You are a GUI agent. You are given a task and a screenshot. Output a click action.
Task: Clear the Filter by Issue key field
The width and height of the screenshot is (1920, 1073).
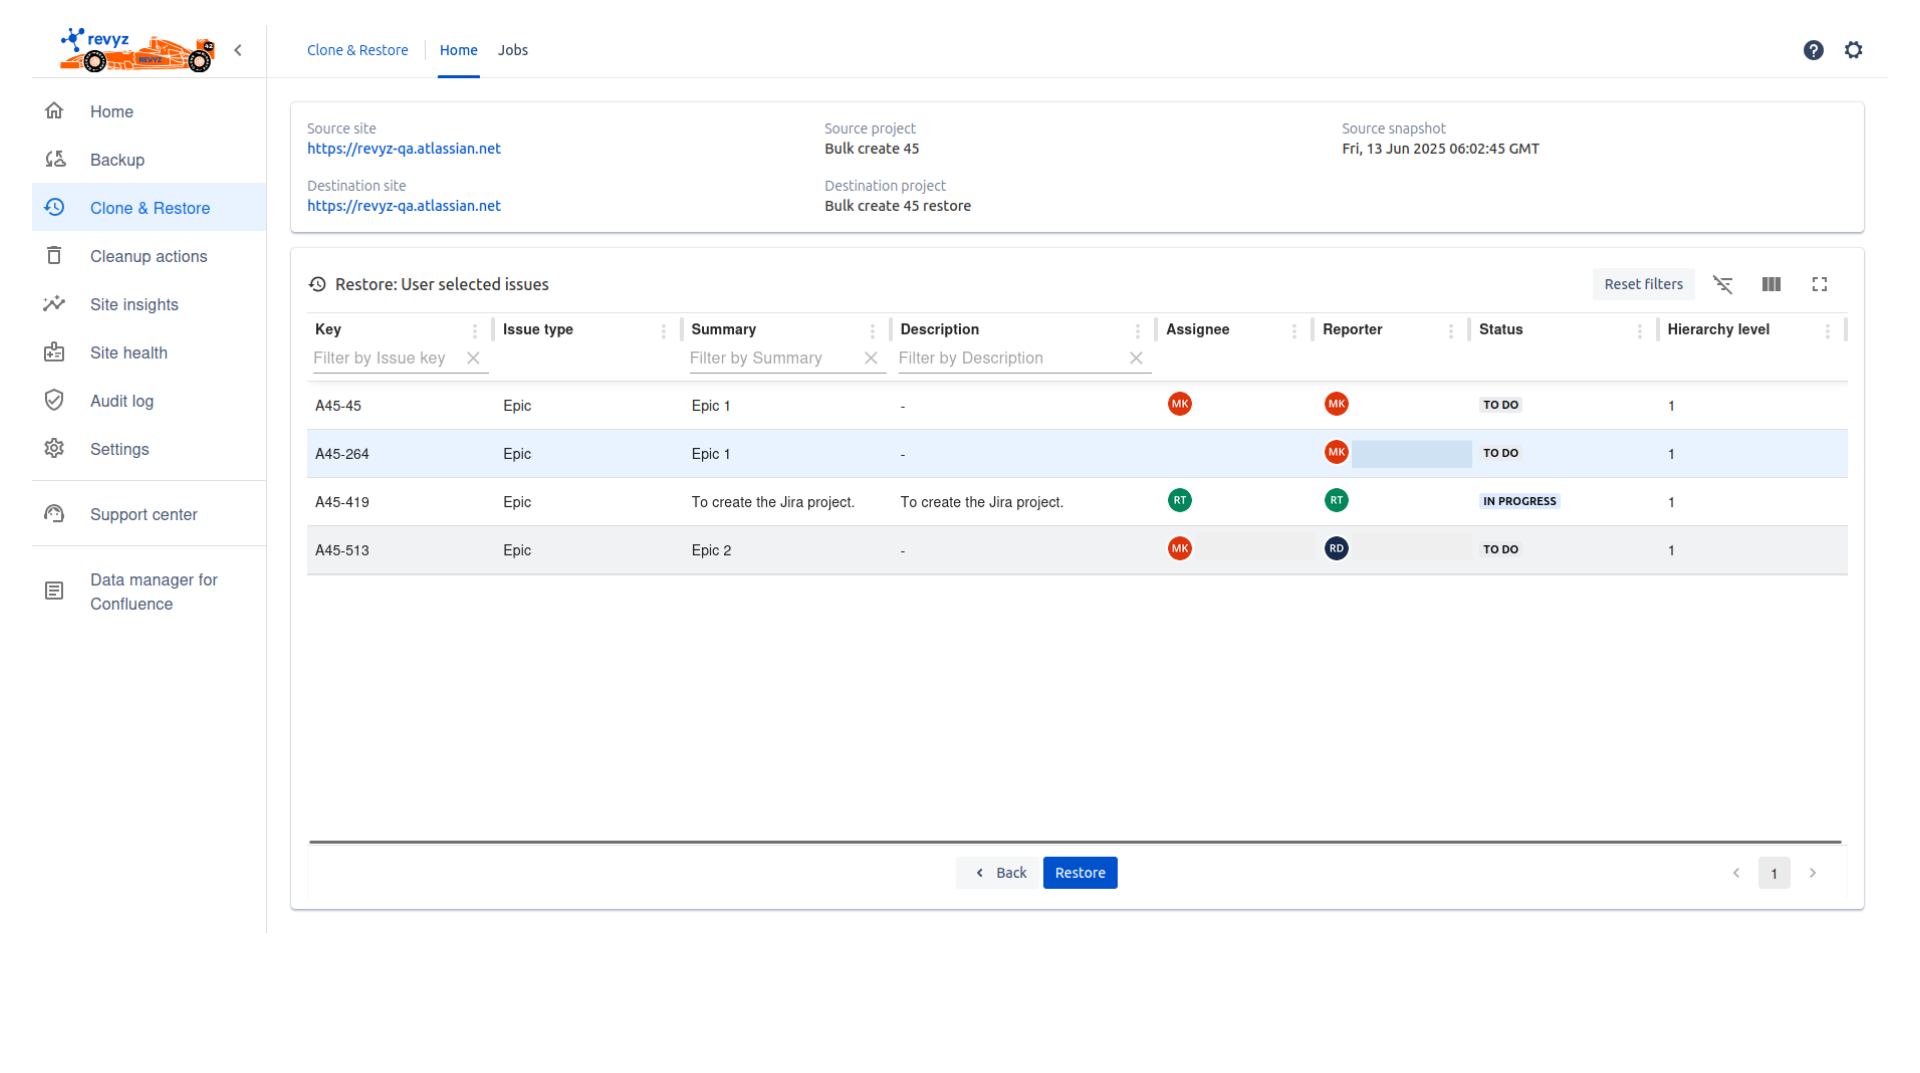click(473, 358)
